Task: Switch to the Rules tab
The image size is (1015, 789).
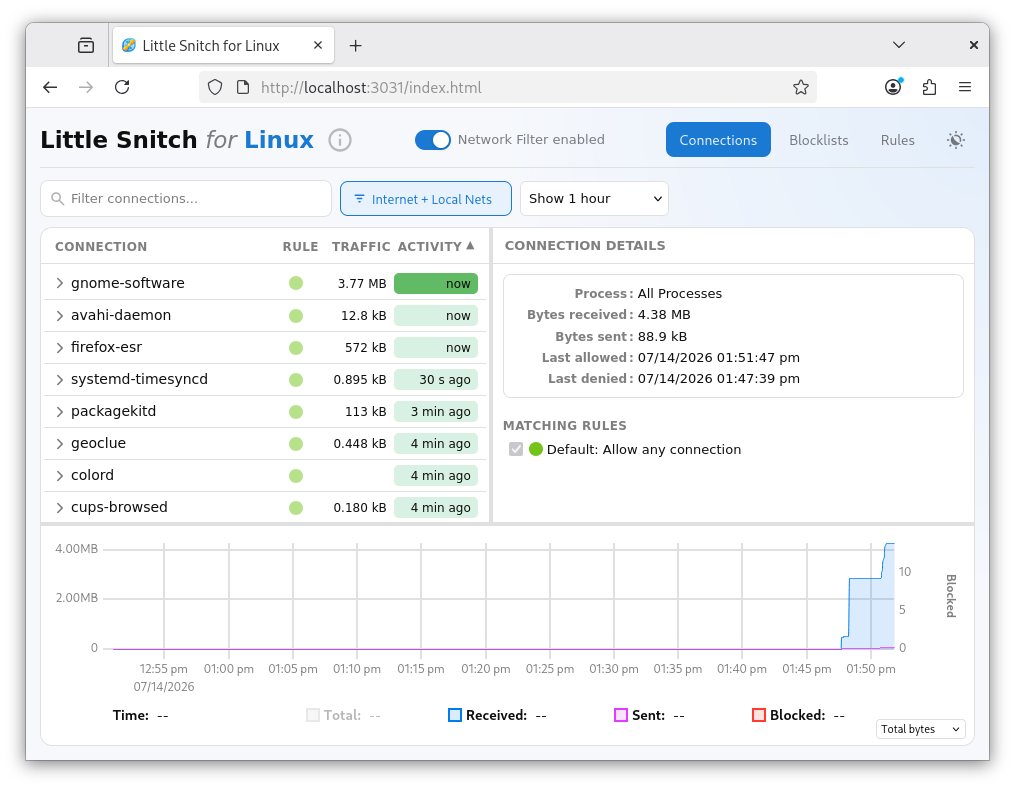Action: click(x=897, y=140)
